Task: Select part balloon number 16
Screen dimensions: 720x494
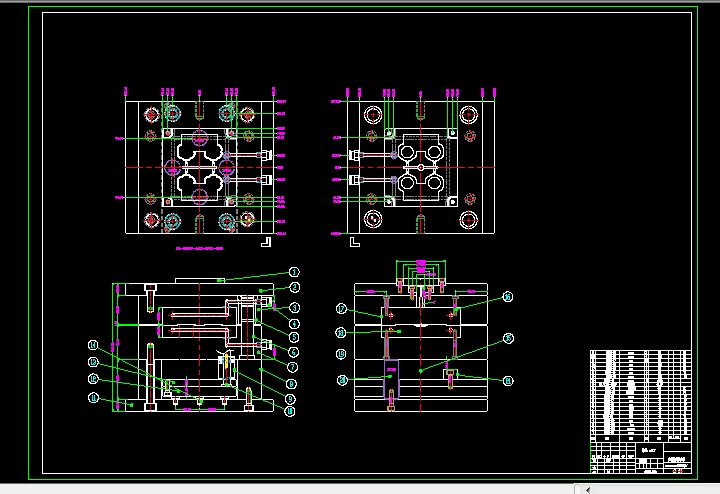Action: pyautogui.click(x=507, y=297)
